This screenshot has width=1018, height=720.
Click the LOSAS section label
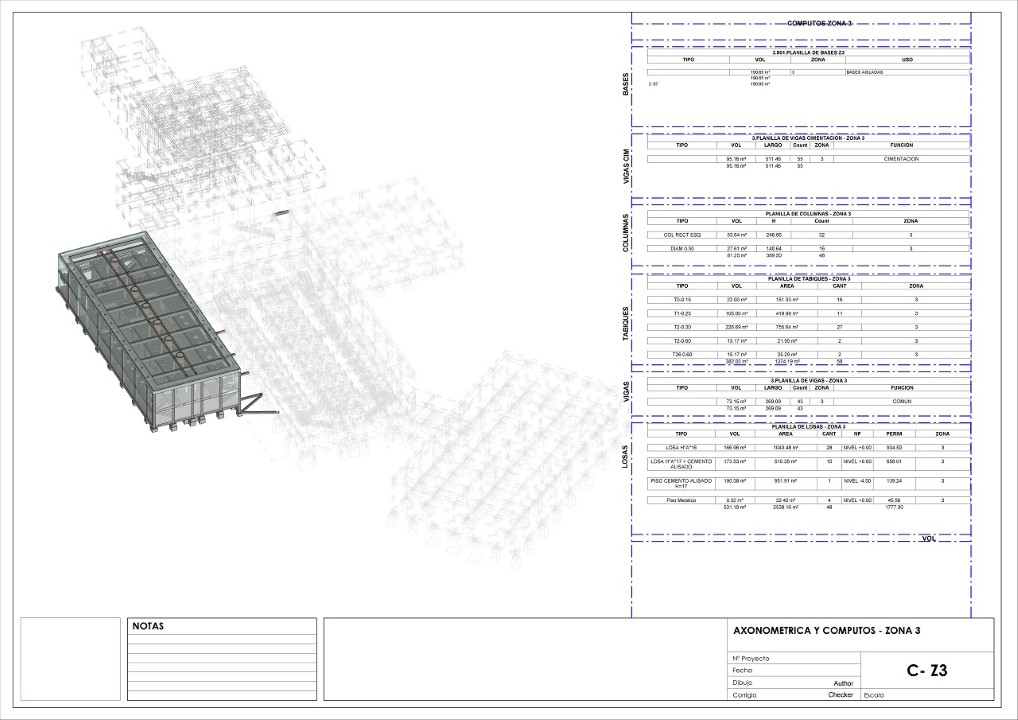tap(626, 456)
